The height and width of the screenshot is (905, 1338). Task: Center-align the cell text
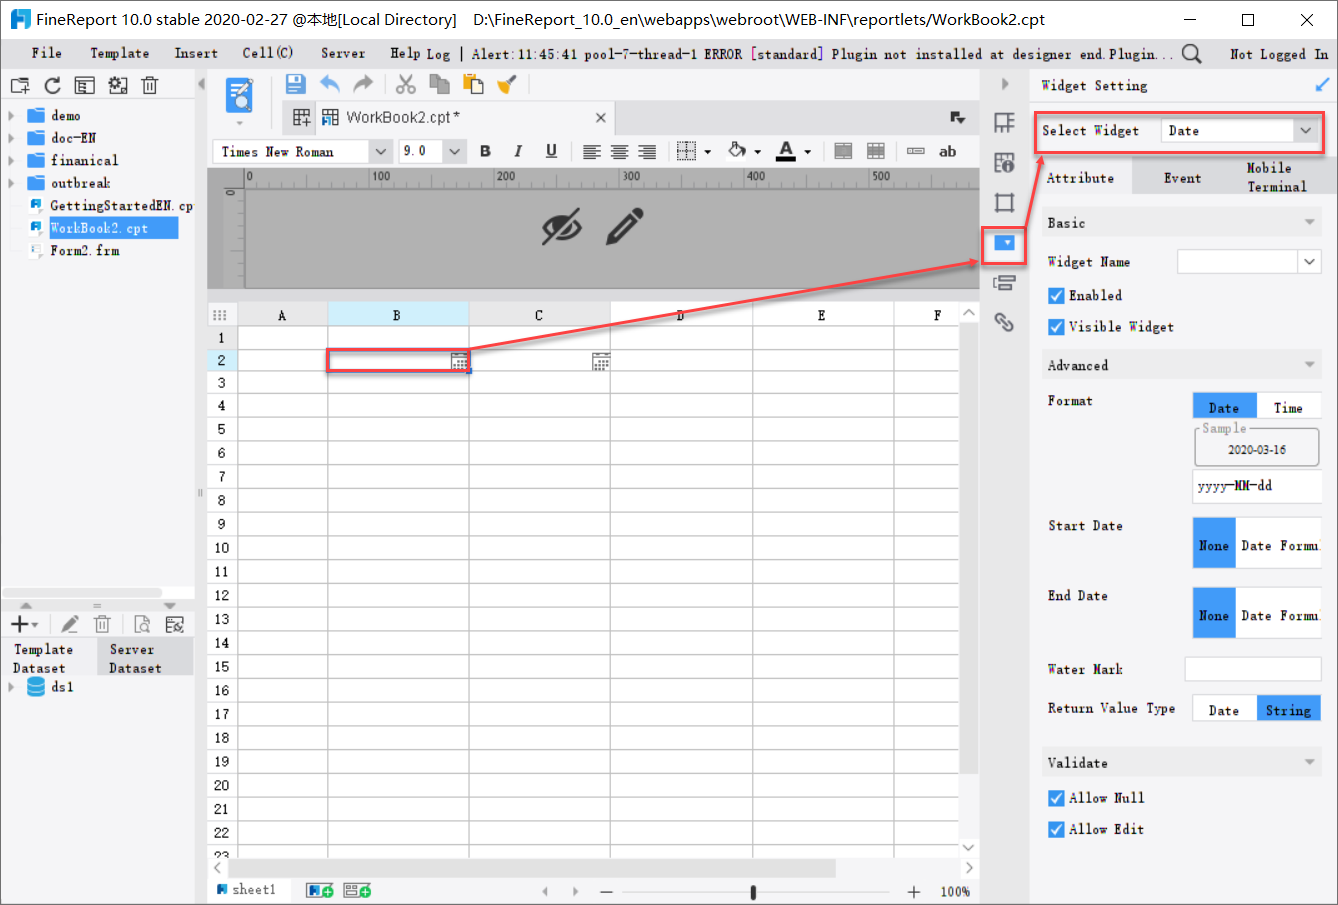(x=620, y=152)
